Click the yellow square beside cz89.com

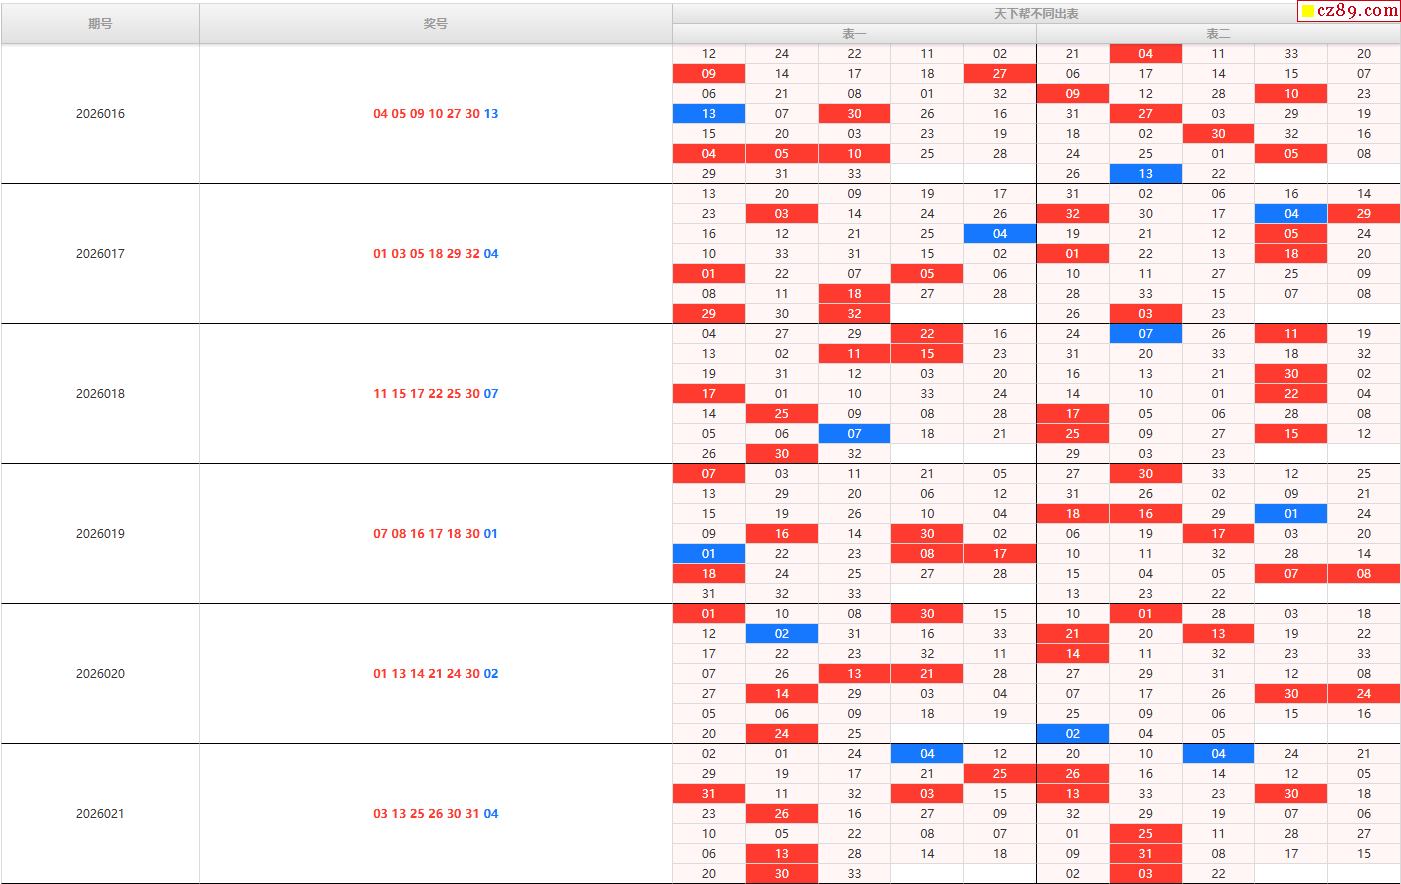(x=1307, y=12)
